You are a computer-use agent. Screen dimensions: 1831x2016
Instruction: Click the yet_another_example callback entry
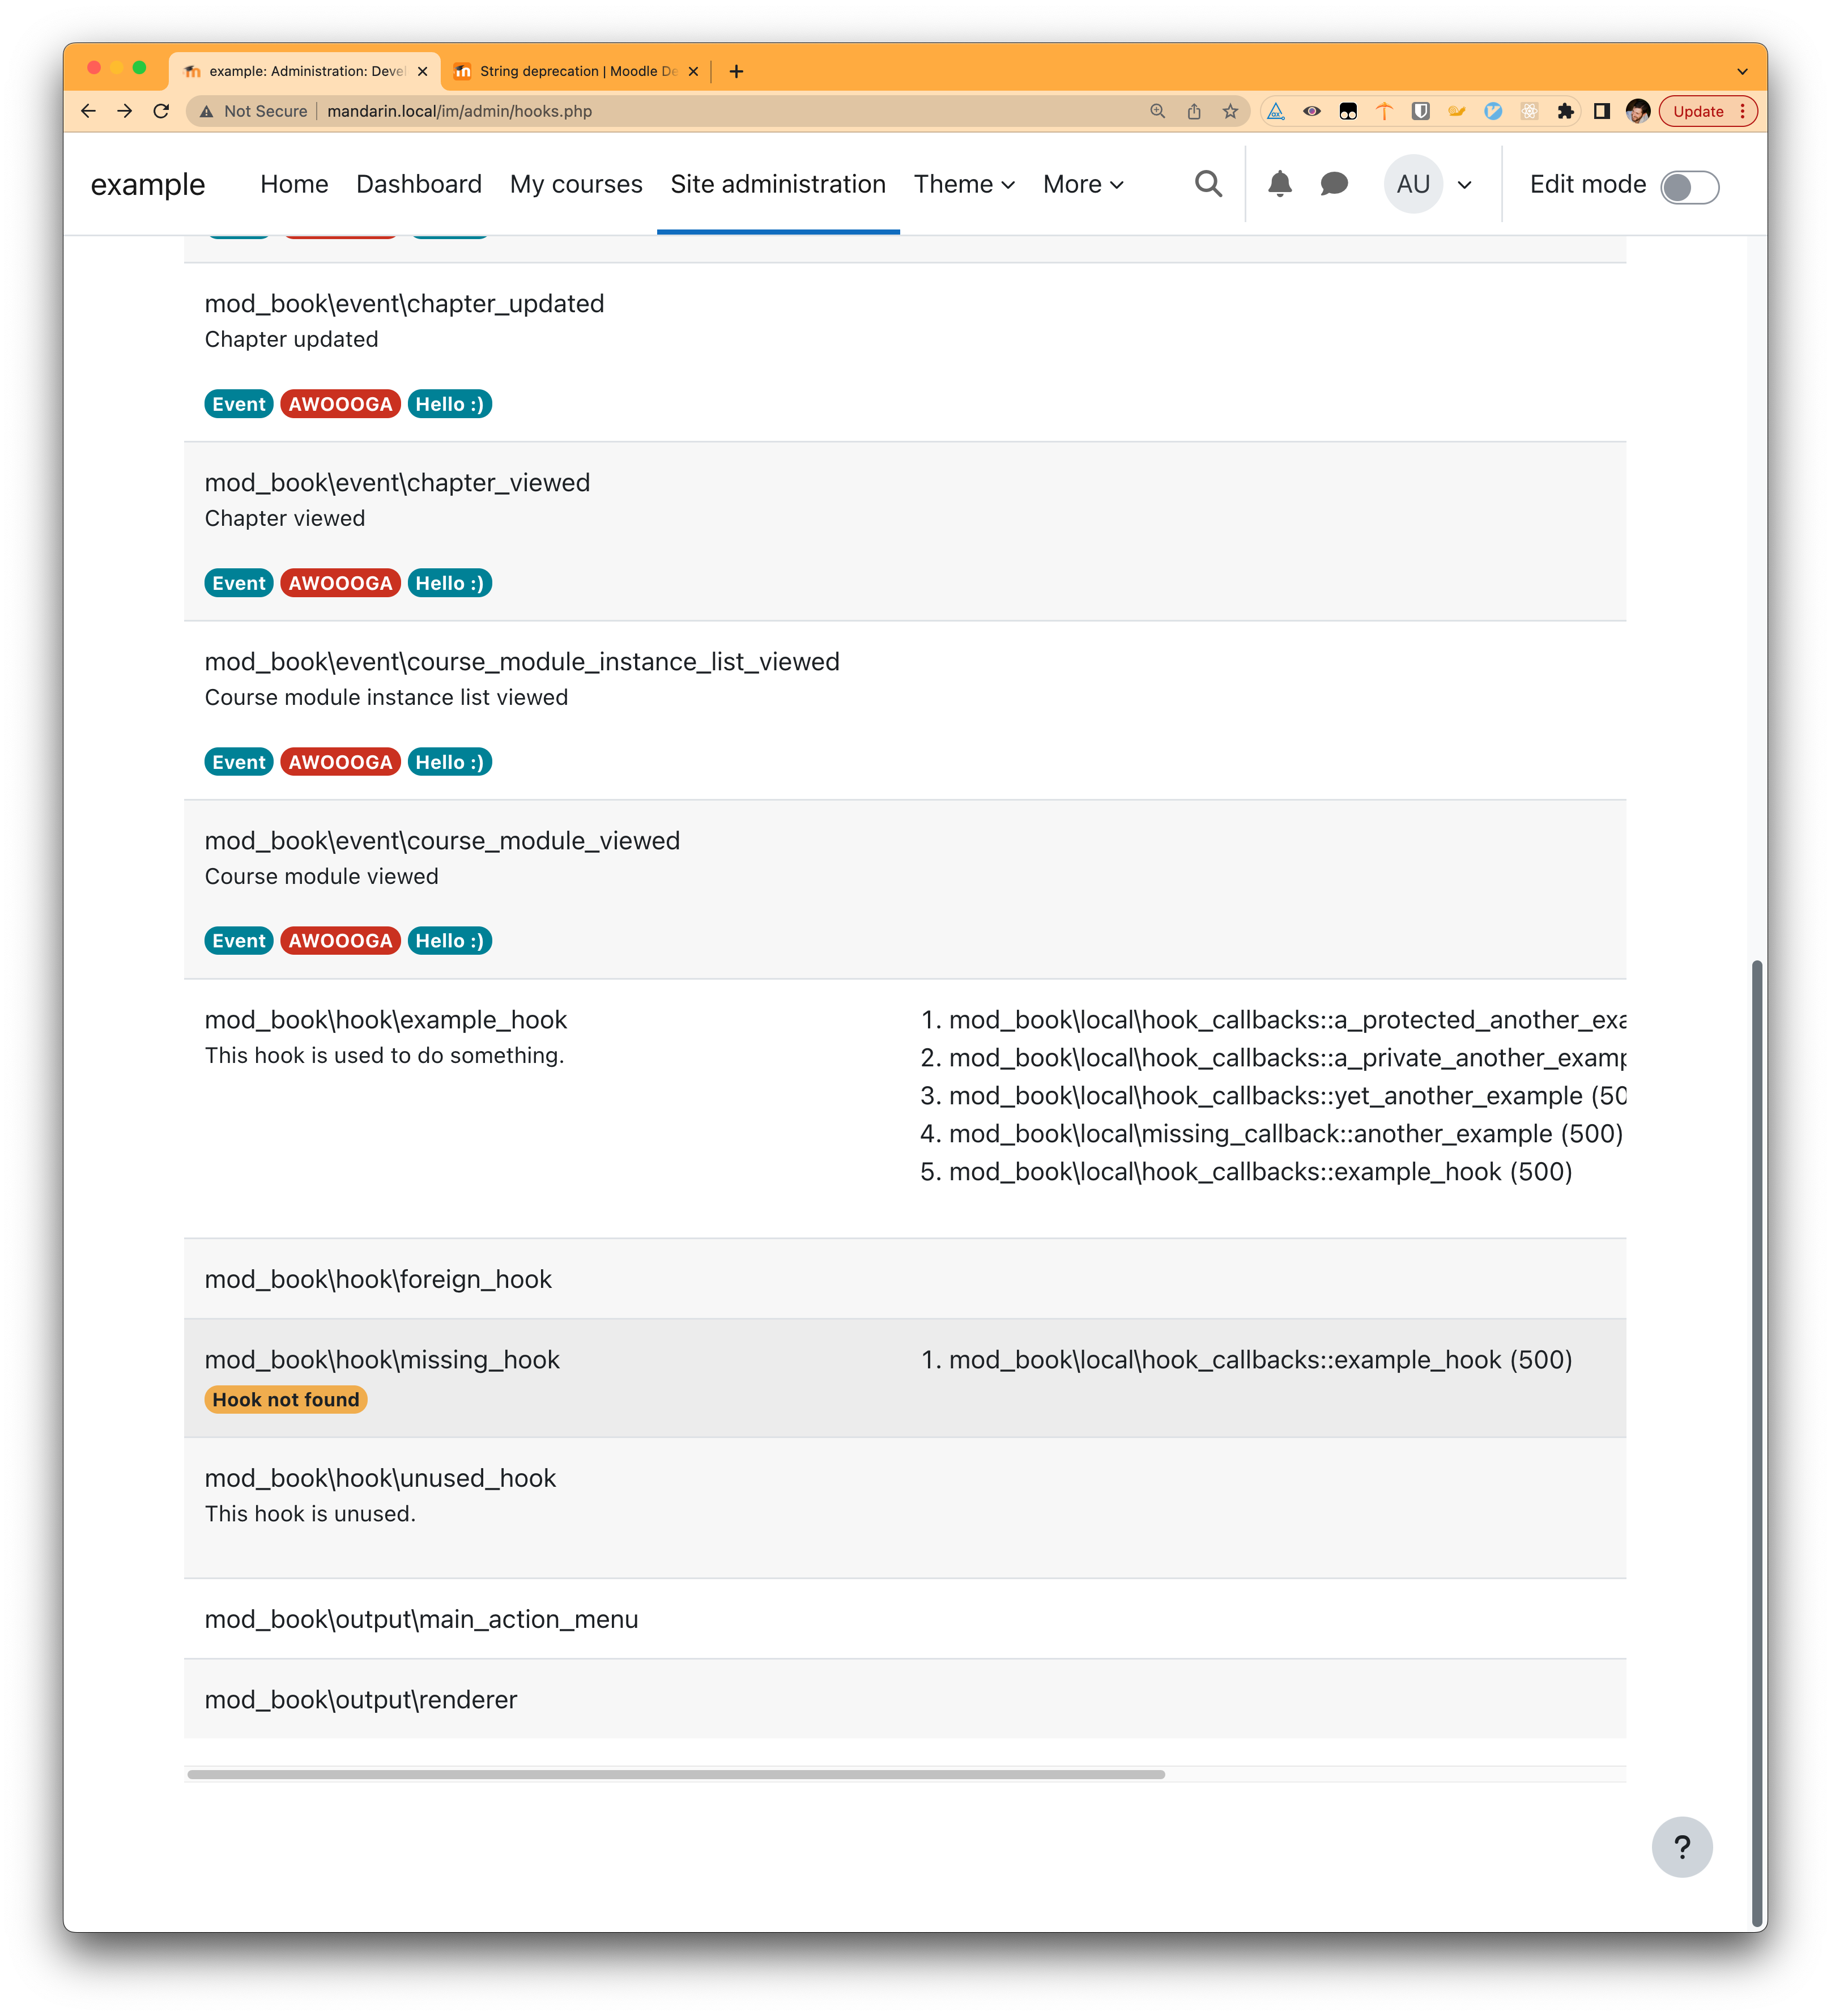[1287, 1096]
